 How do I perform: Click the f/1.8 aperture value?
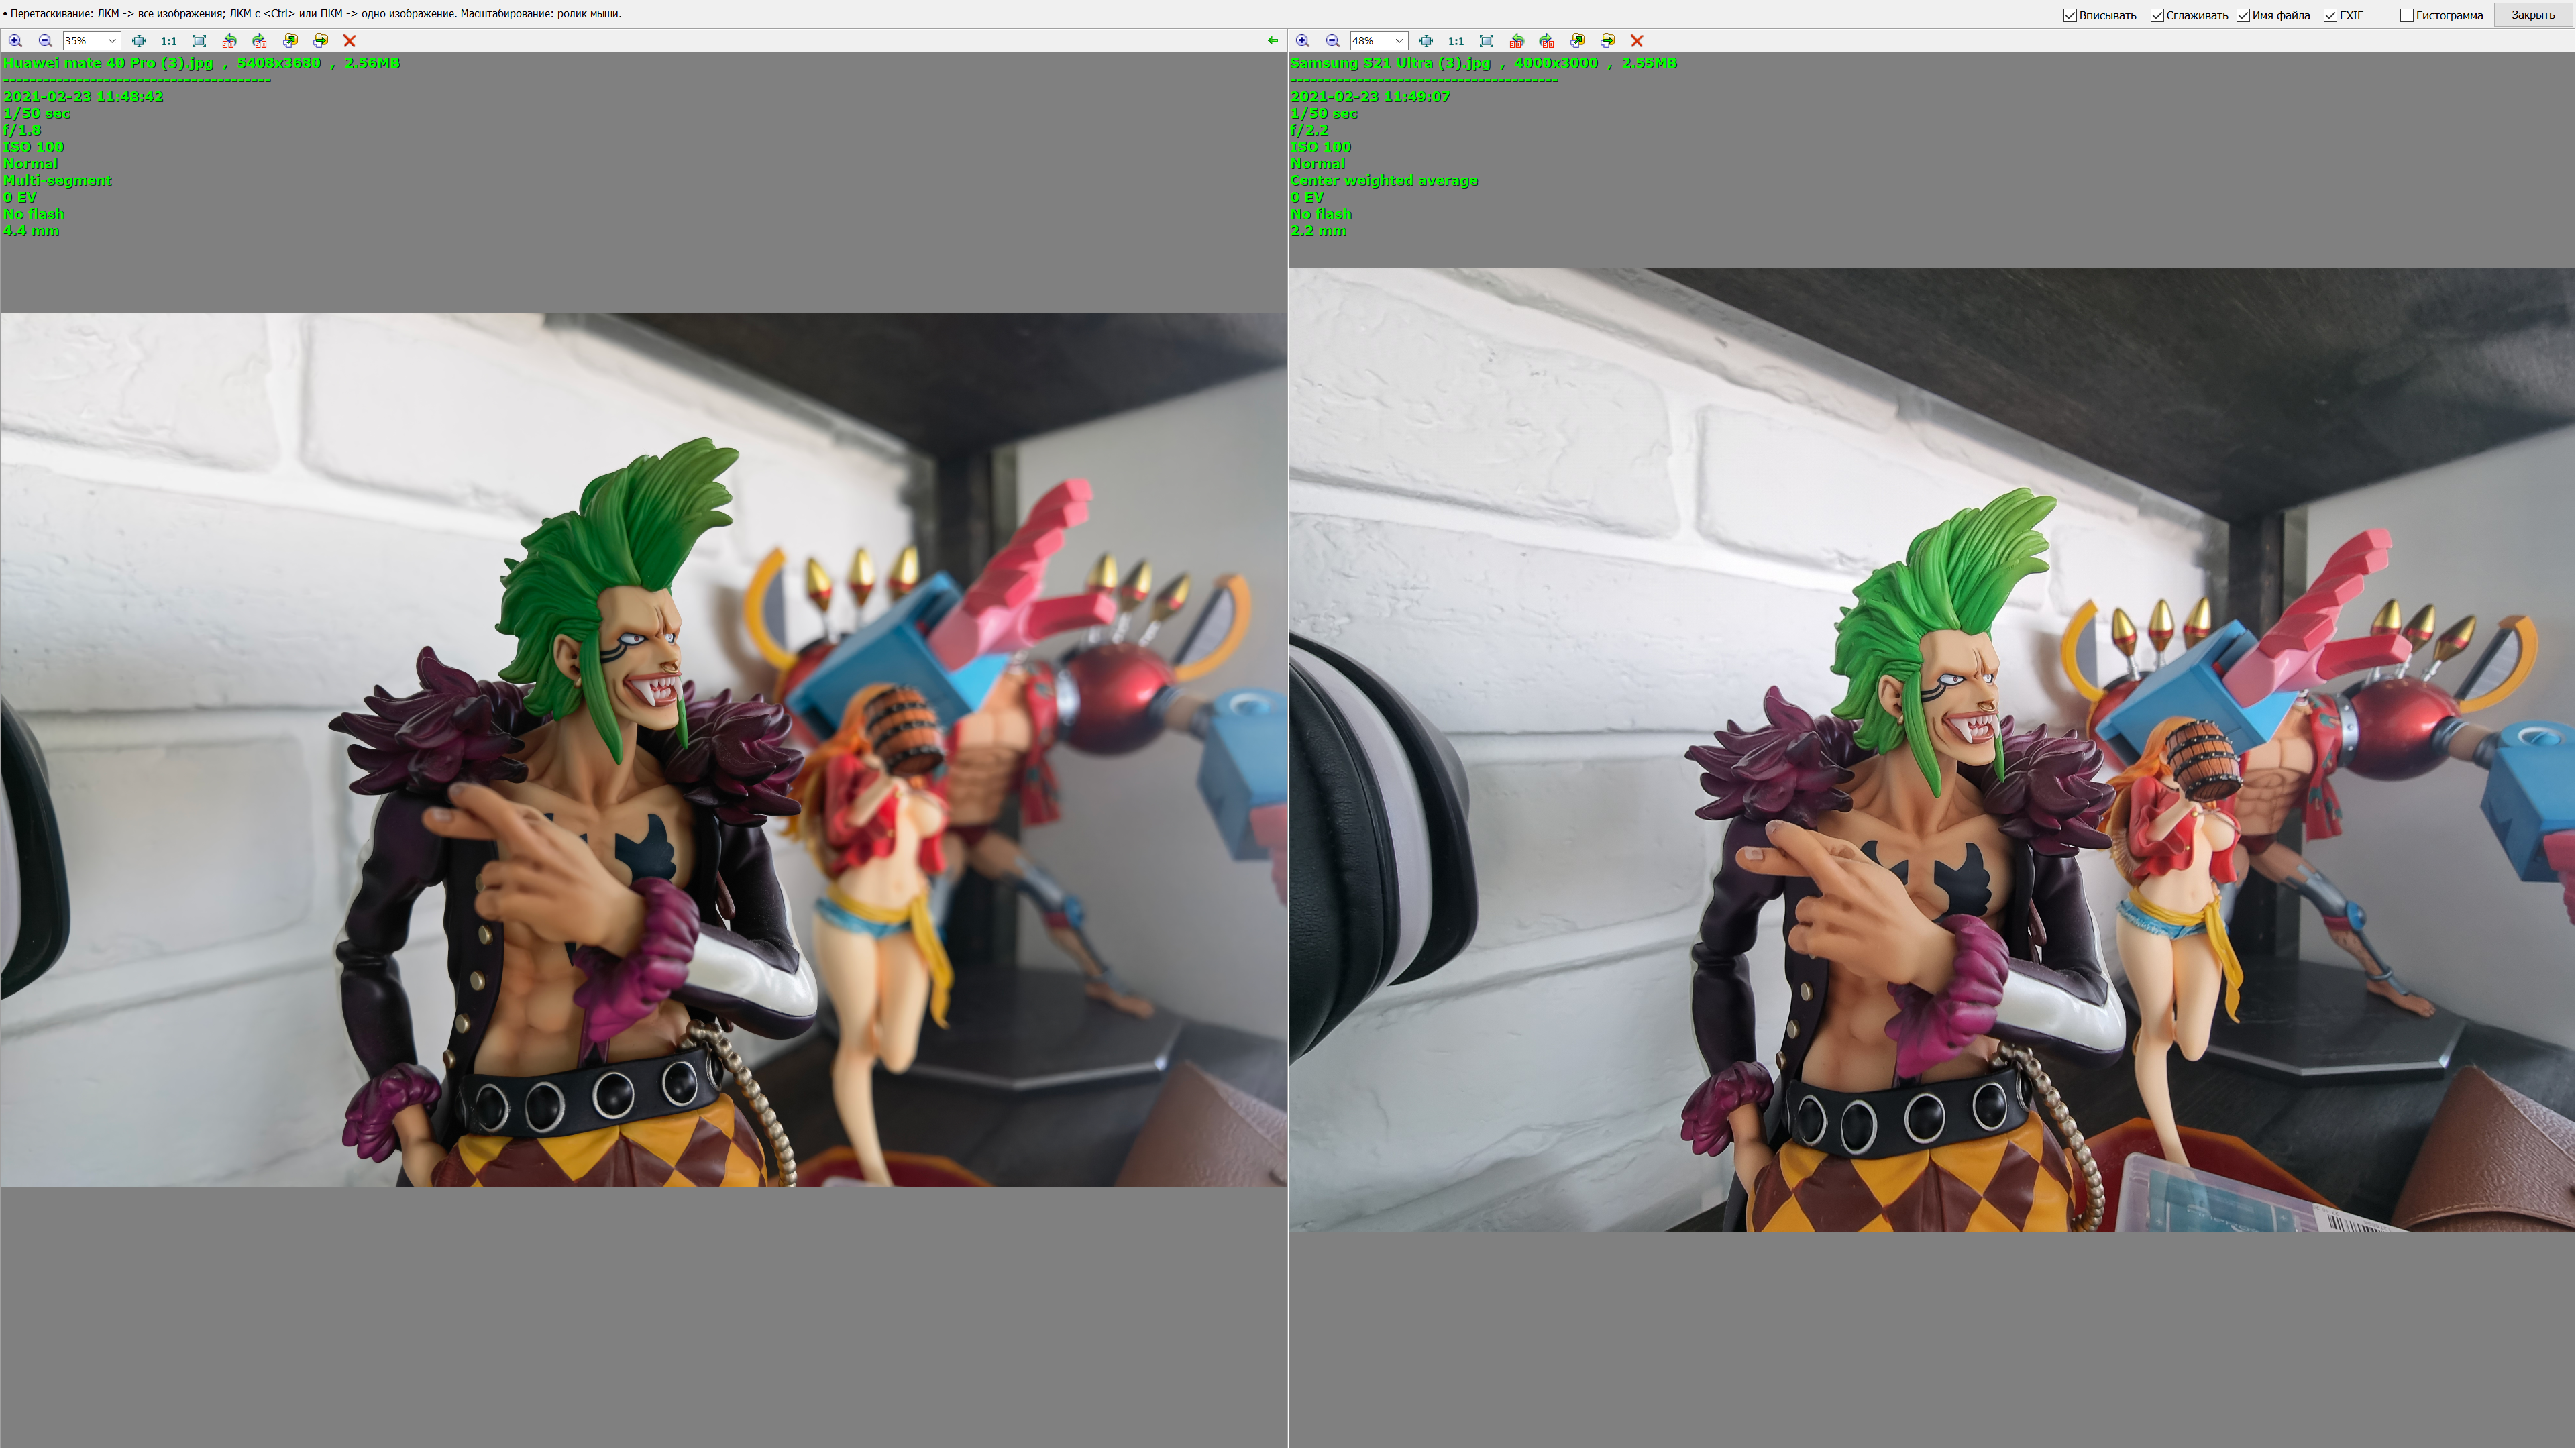22,130
